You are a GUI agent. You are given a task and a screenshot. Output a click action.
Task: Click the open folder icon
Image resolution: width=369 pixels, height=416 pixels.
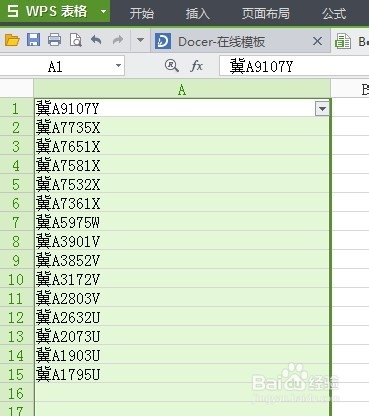coord(12,41)
